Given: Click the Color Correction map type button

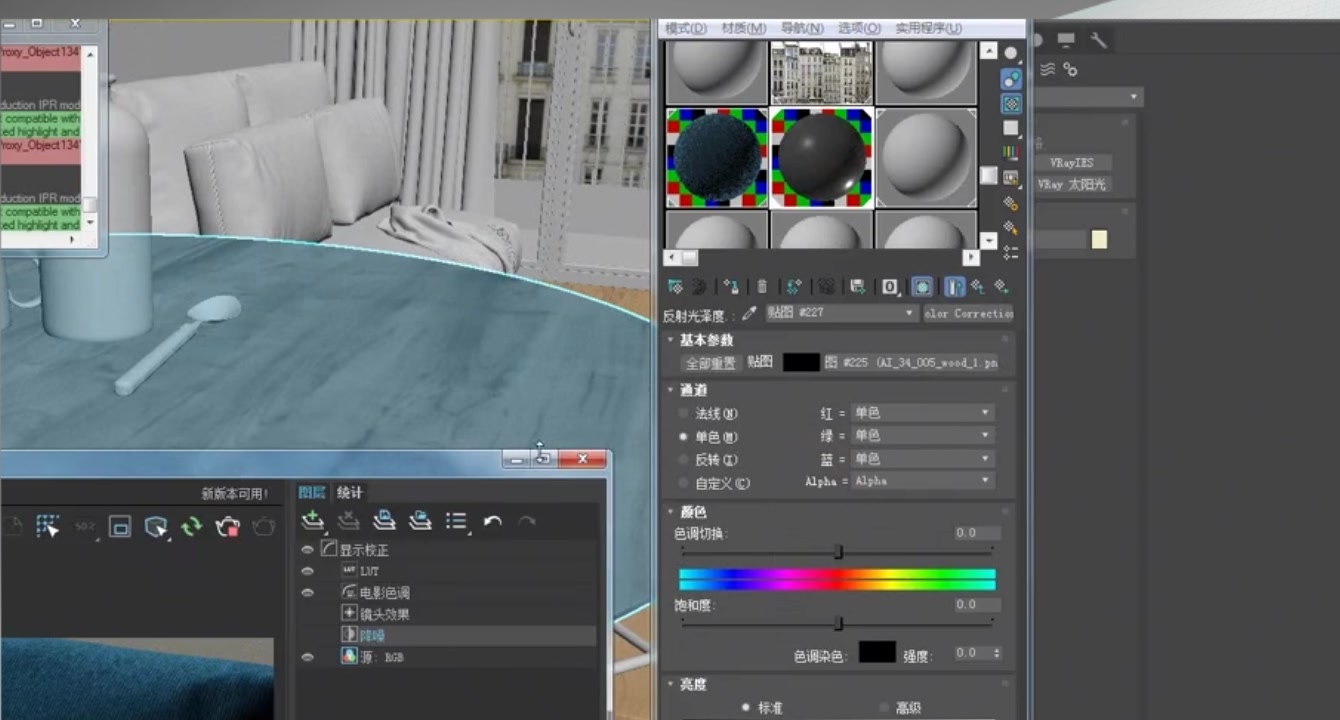Looking at the screenshot, I should point(968,313).
